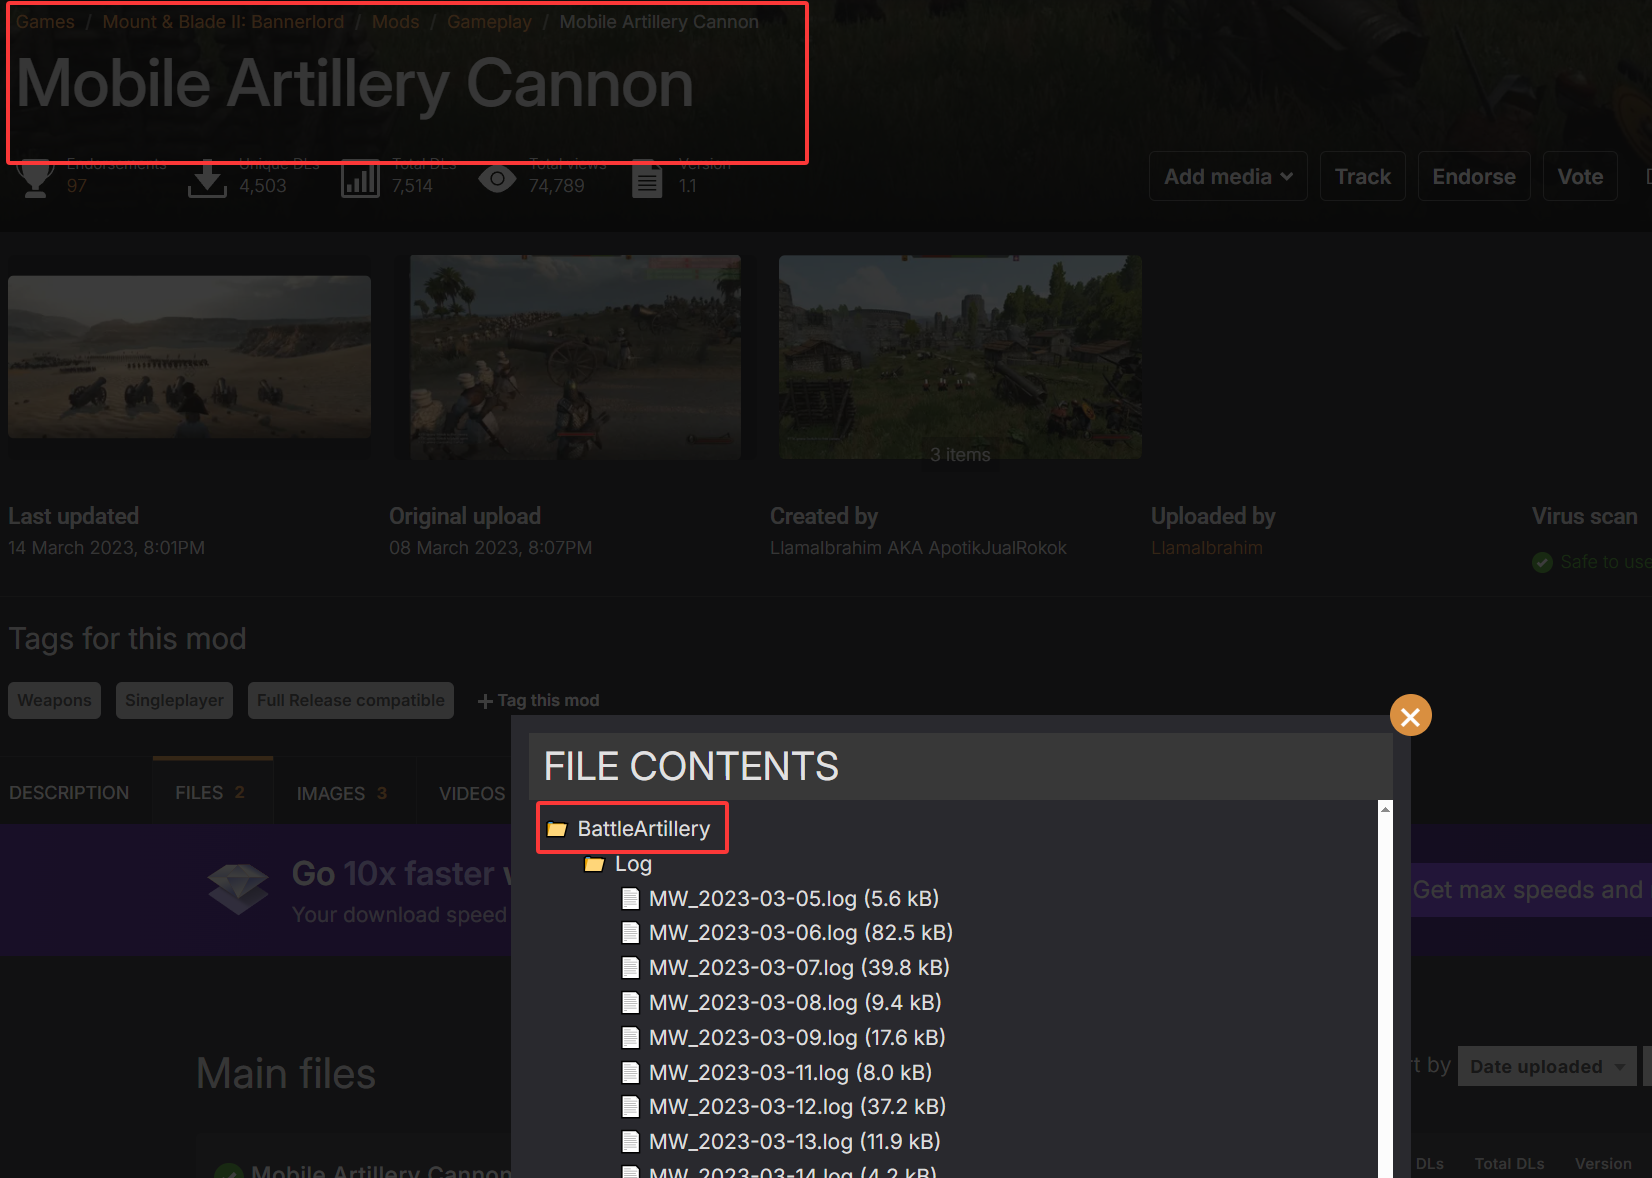The width and height of the screenshot is (1652, 1178).
Task: Click the scroll-up arrow in File Contents
Action: coord(1385,808)
